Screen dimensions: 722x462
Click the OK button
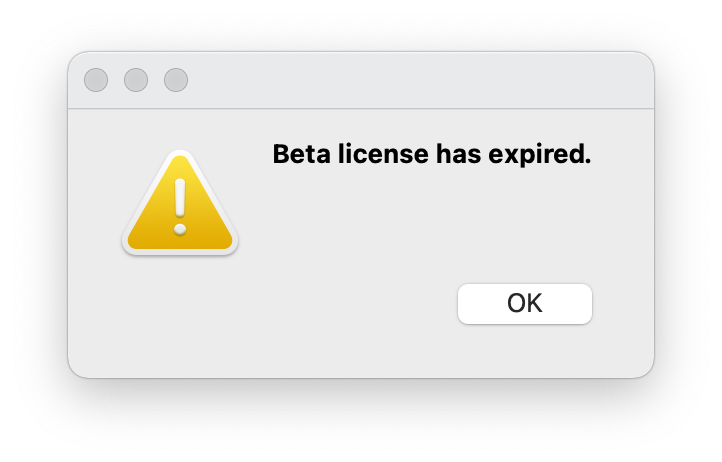pos(525,304)
